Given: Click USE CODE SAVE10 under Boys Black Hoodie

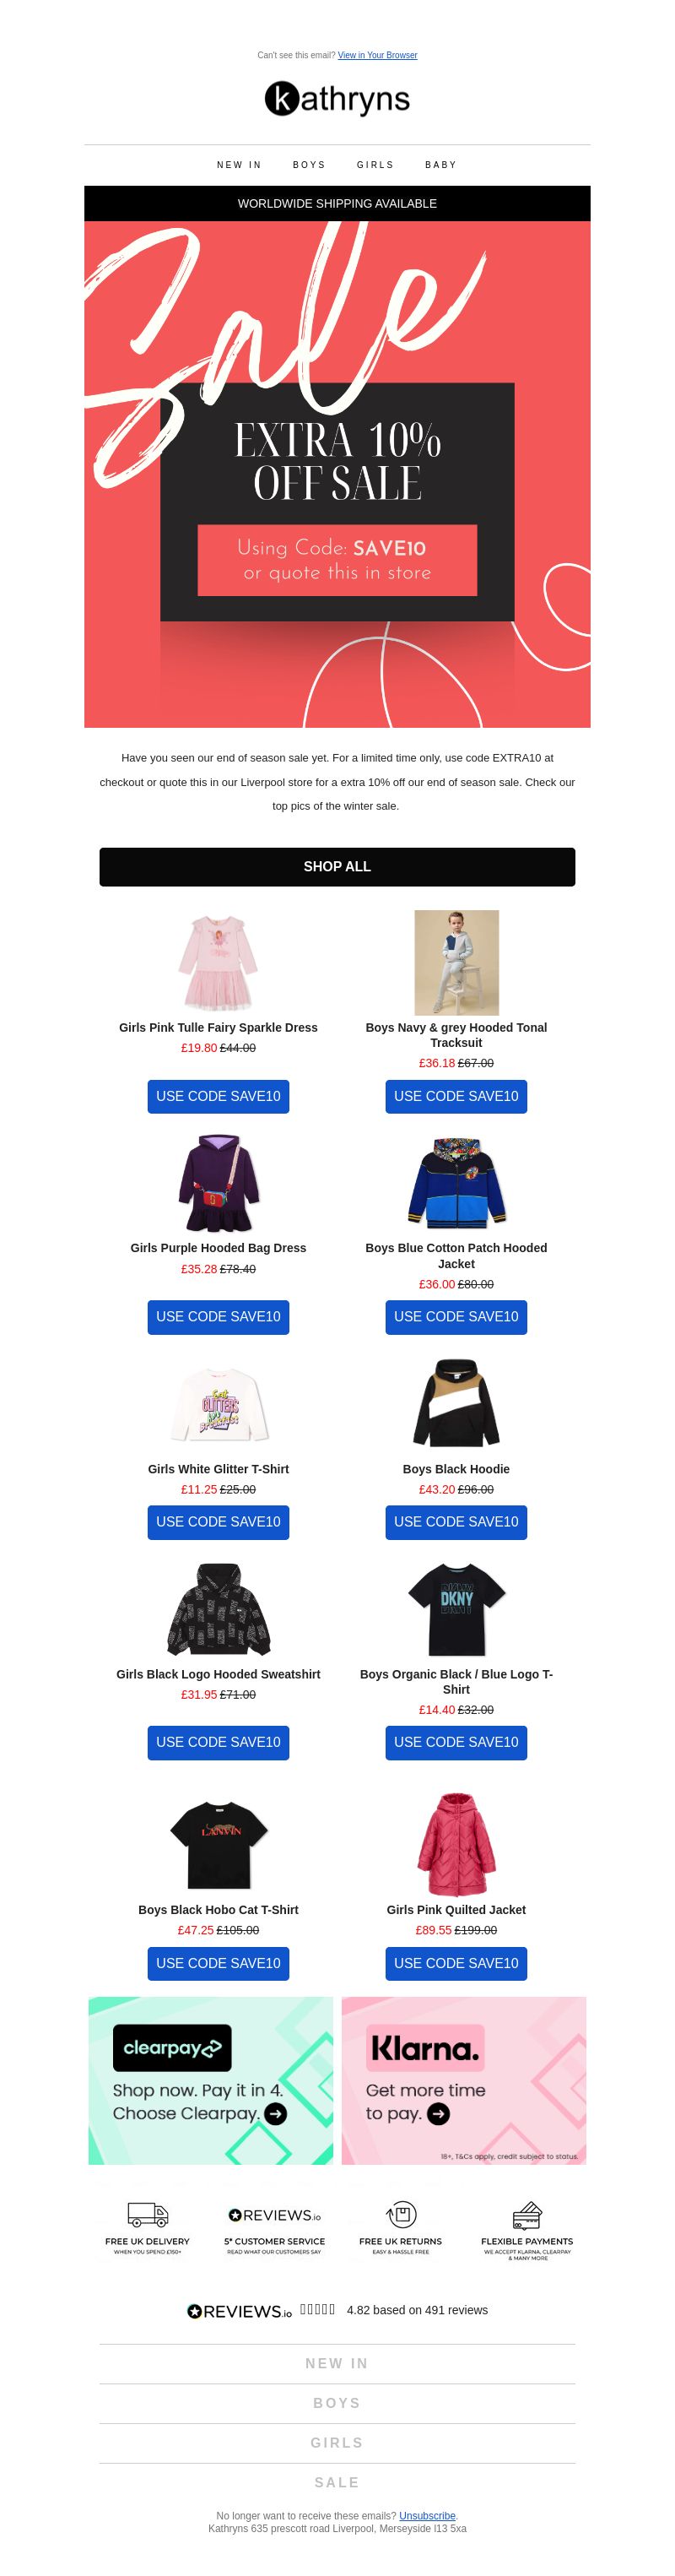Looking at the screenshot, I should [456, 1521].
